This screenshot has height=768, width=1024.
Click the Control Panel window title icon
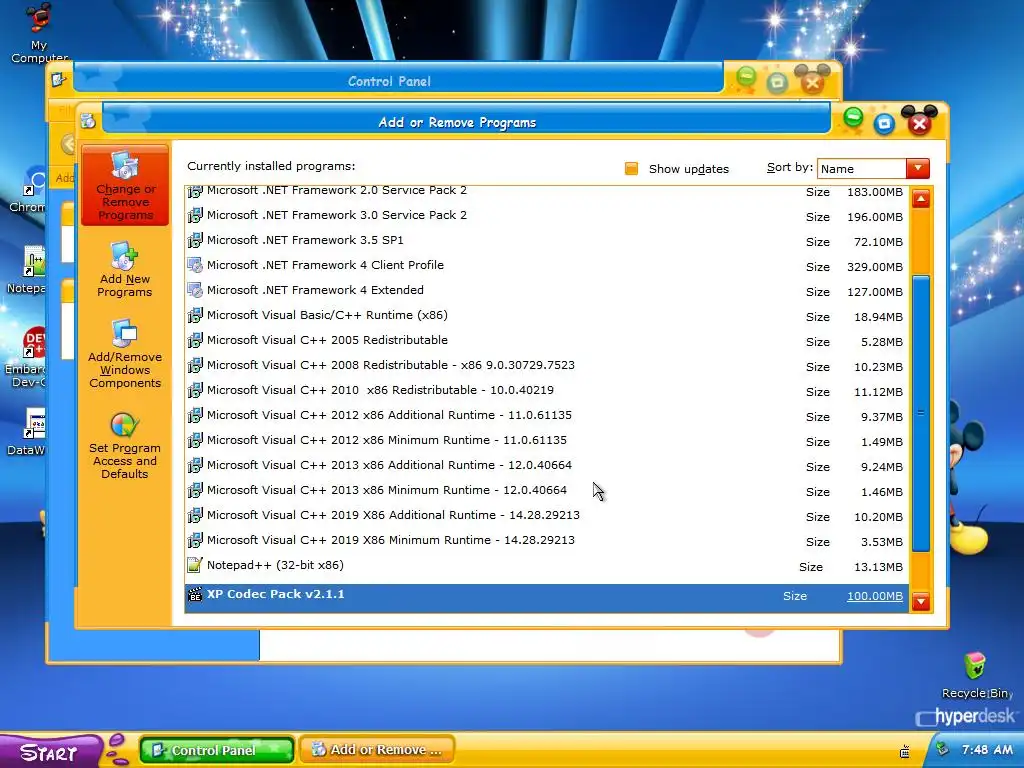pyautogui.click(x=59, y=80)
